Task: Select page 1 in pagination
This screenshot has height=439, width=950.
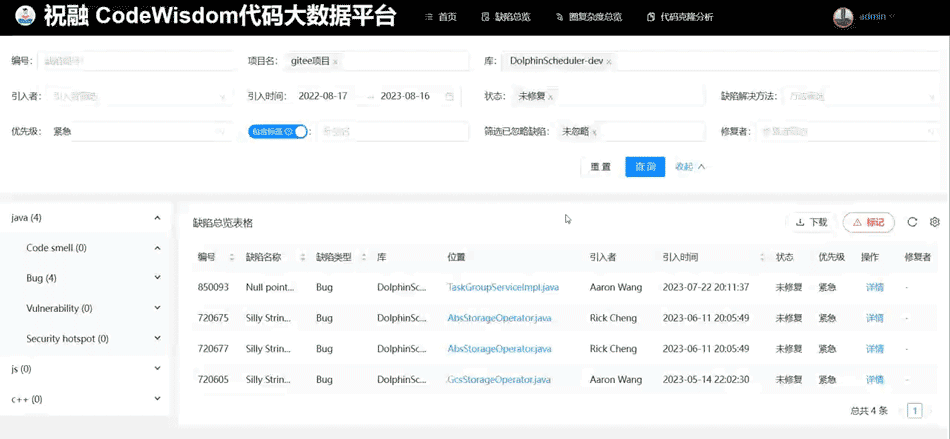Action: click(914, 411)
